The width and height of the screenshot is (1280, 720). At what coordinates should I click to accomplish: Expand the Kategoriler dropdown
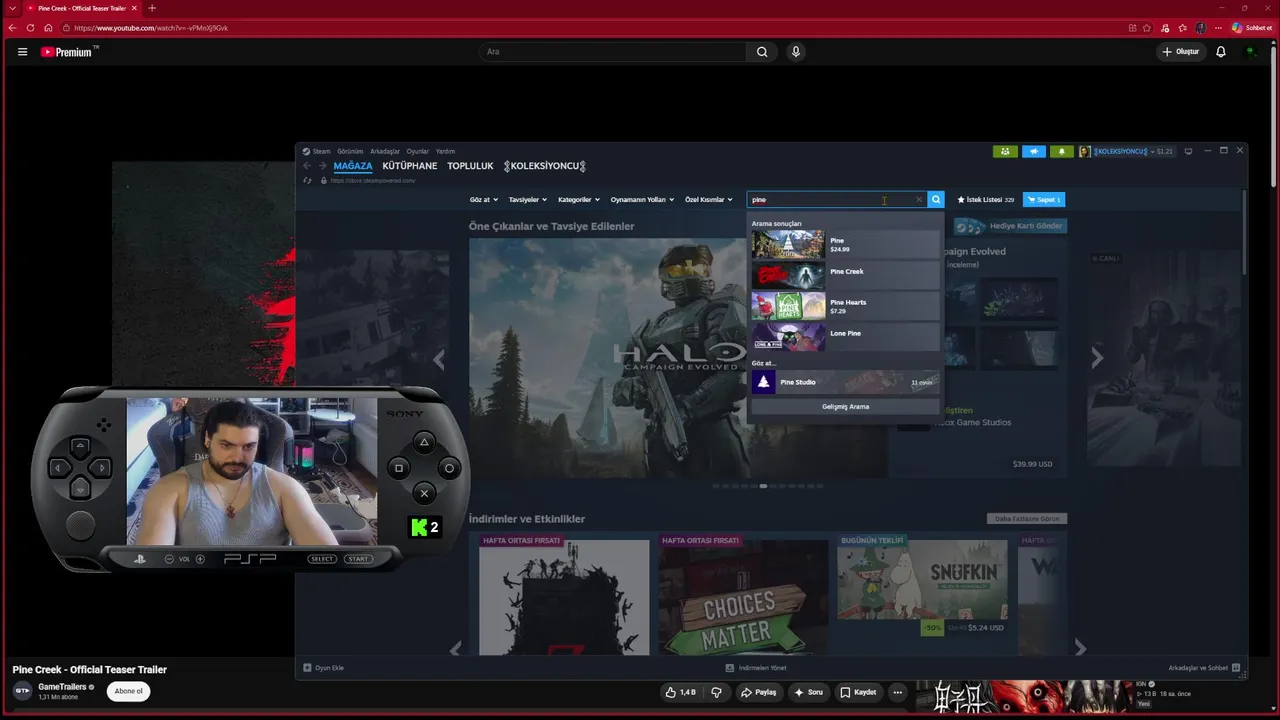click(x=579, y=200)
